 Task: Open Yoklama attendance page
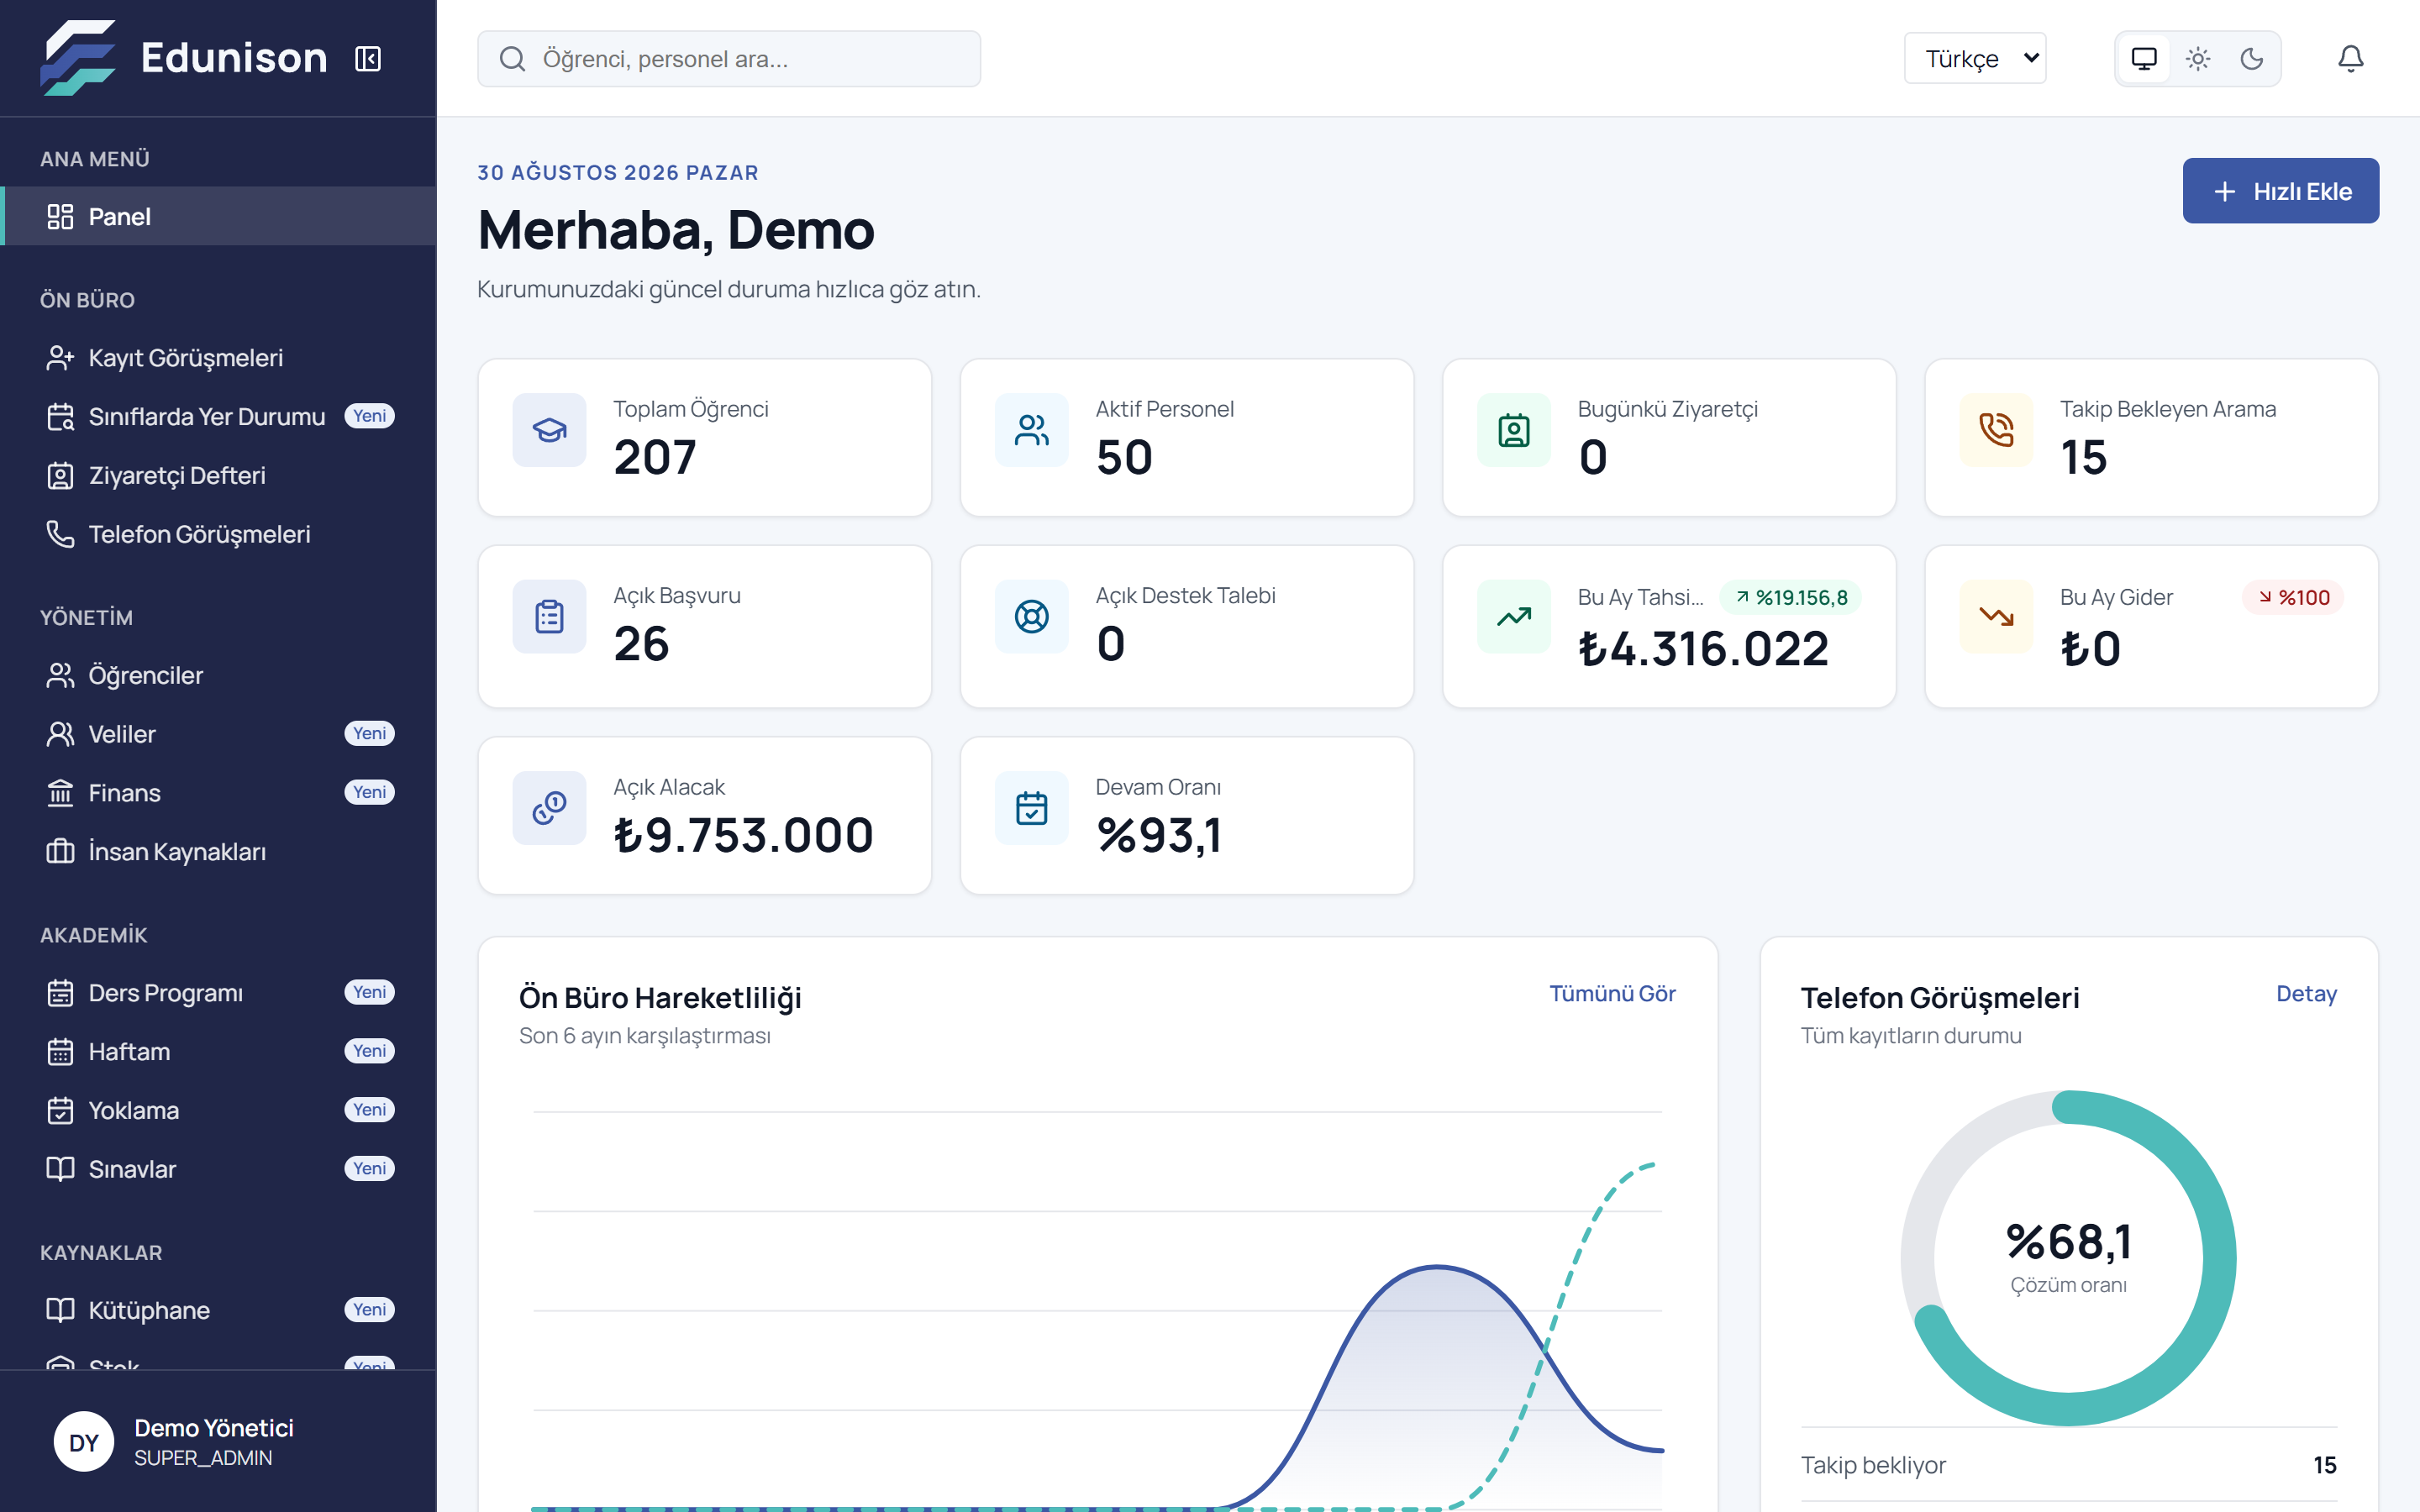click(219, 1110)
